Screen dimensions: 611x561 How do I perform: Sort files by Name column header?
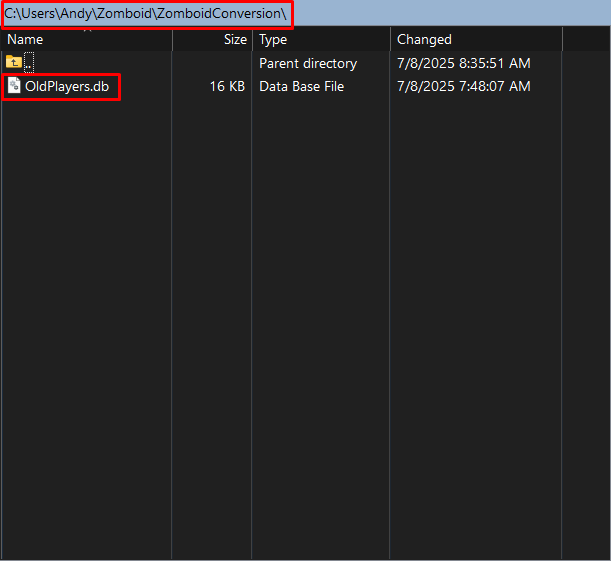pos(25,39)
